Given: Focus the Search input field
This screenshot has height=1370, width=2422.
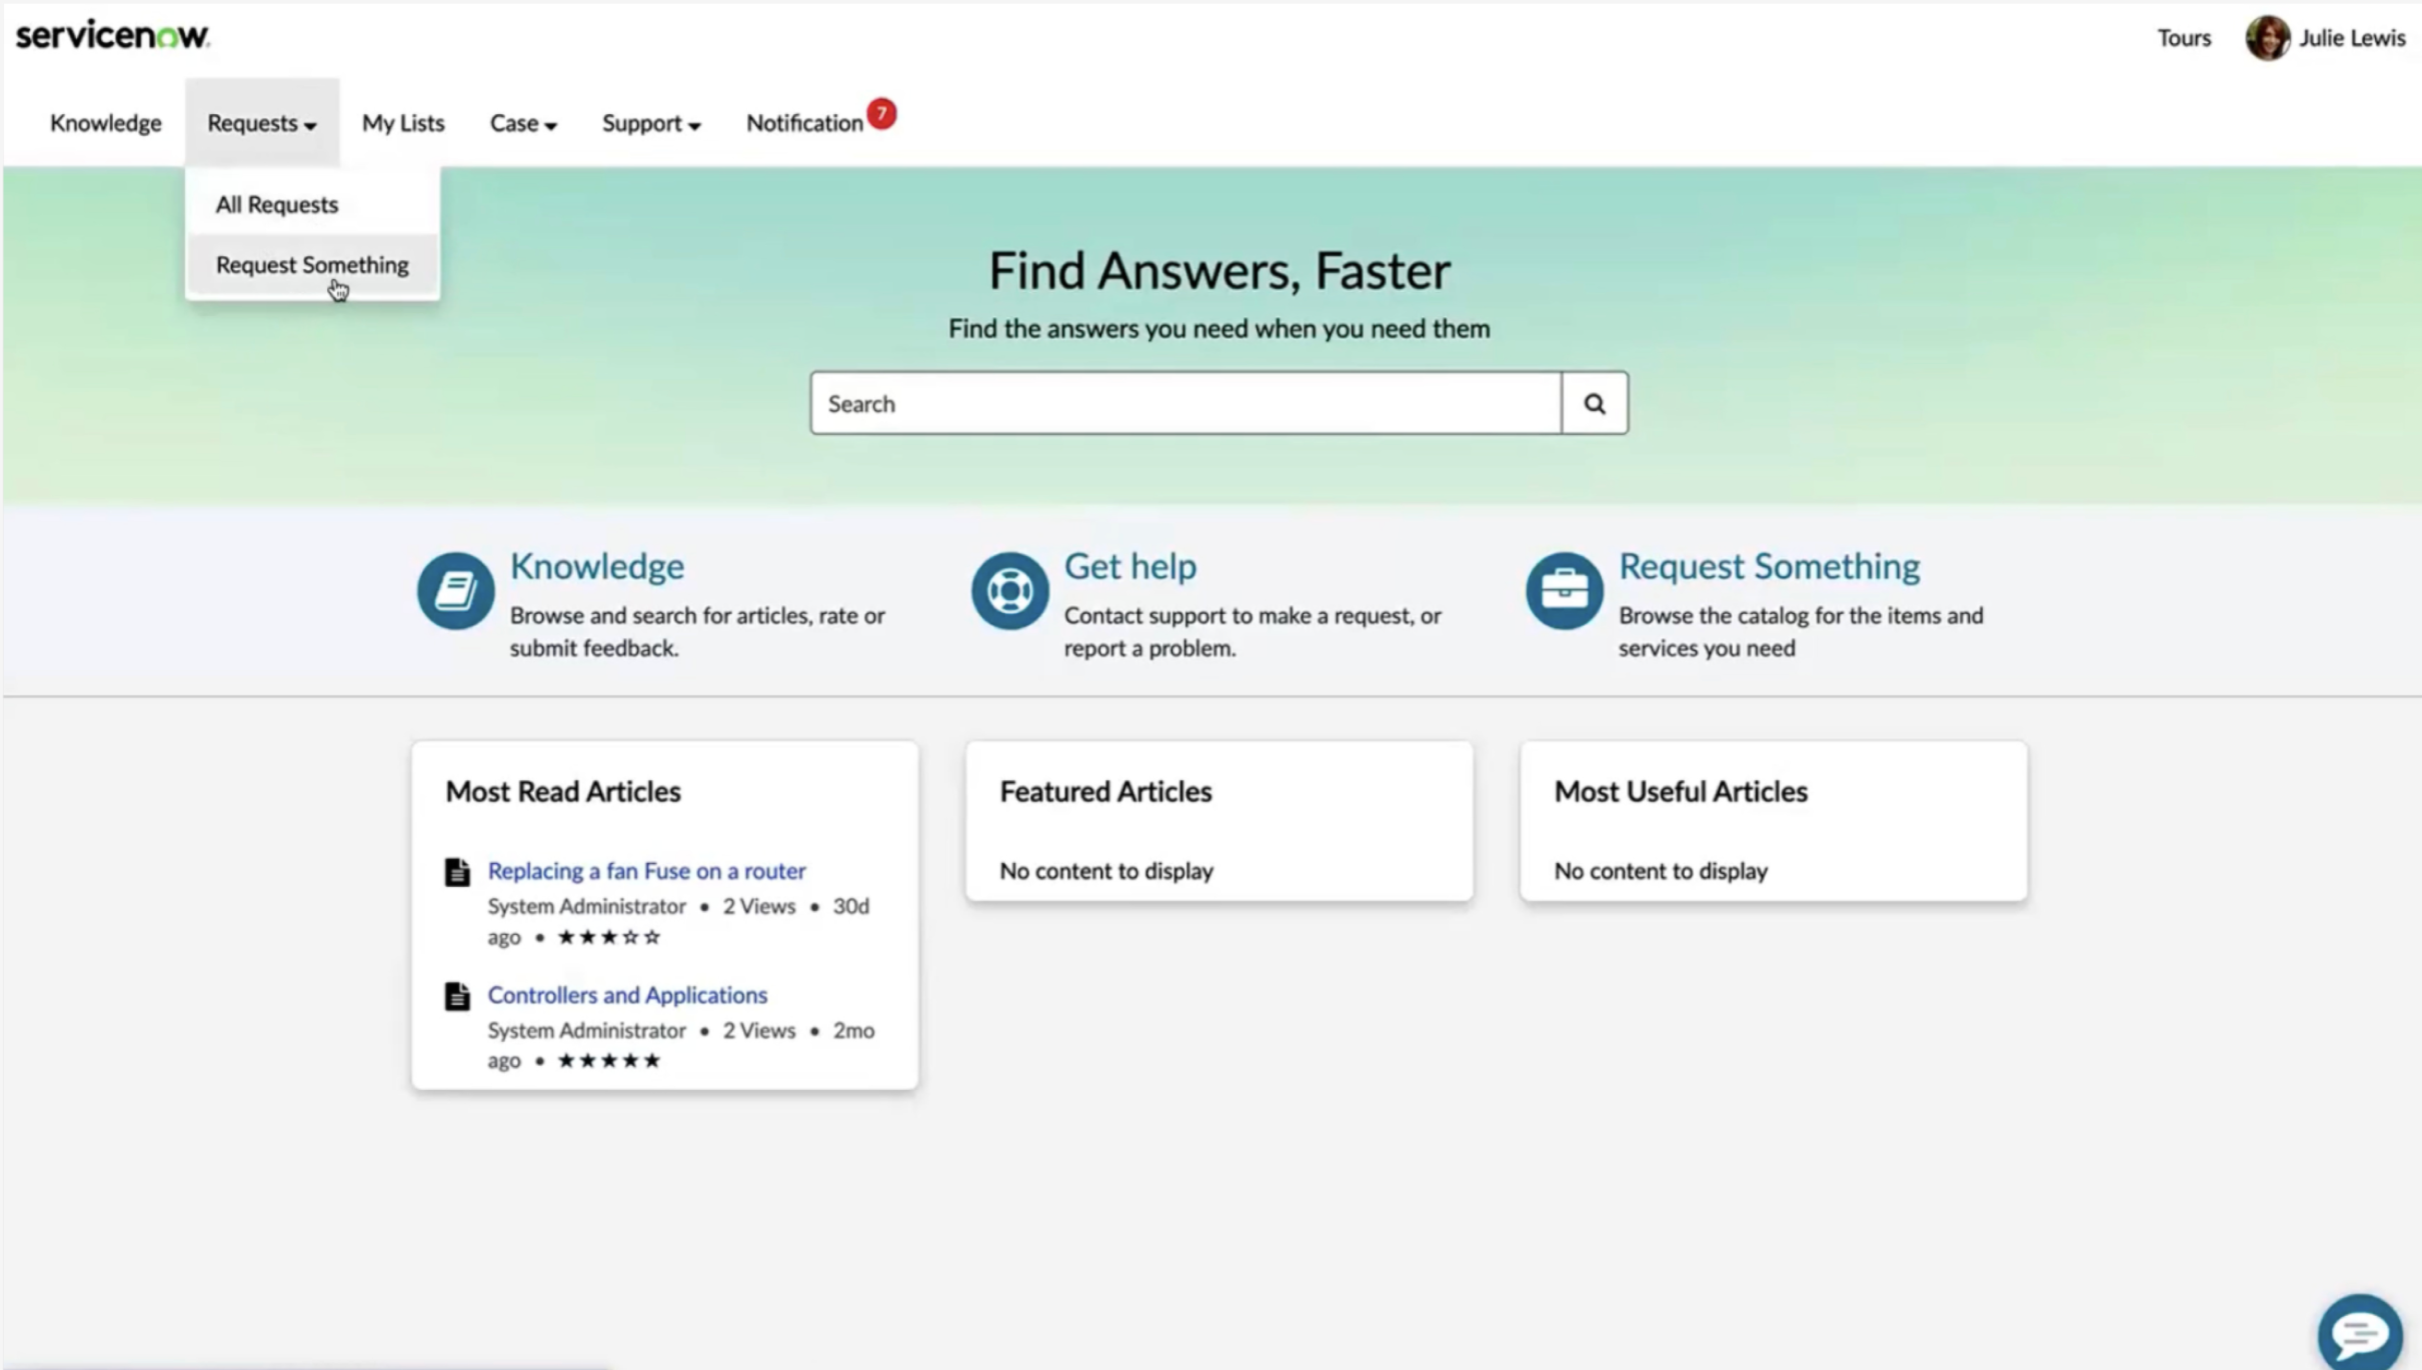Looking at the screenshot, I should click(1186, 403).
